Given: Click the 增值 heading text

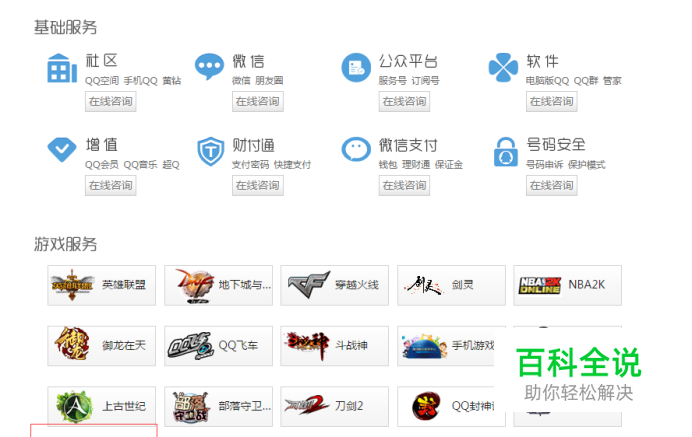Looking at the screenshot, I should point(102,145).
